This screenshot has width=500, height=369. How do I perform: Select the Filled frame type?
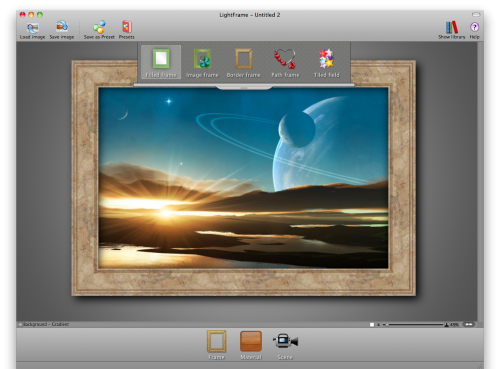pos(161,62)
